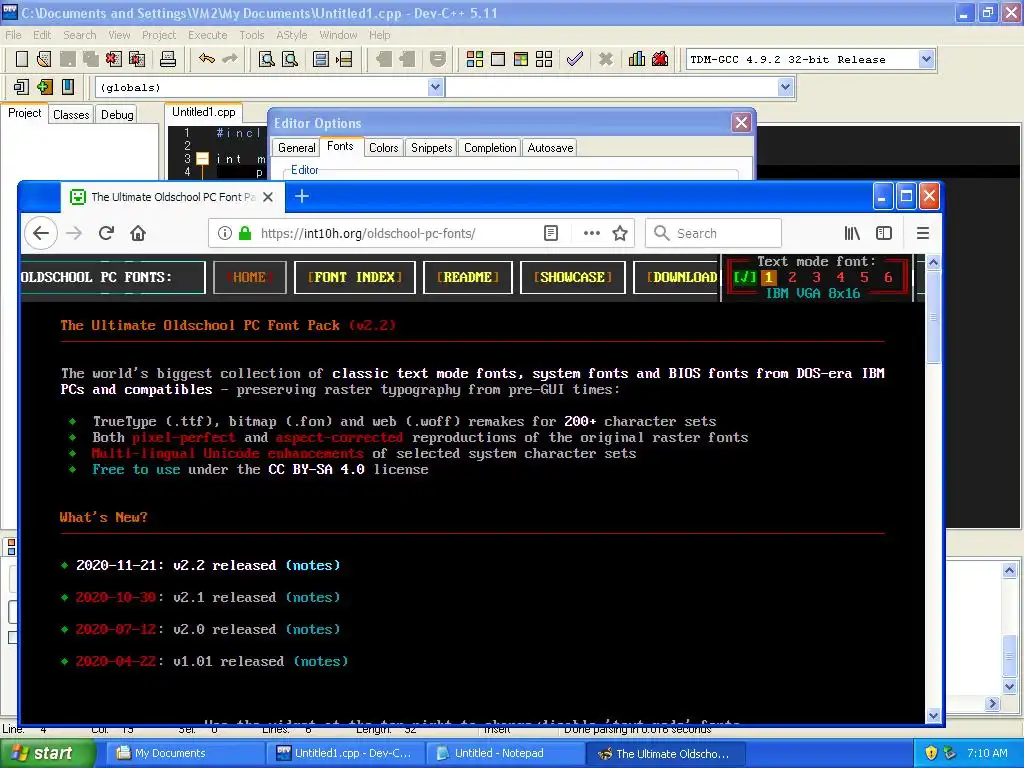Screen dimensions: 1024x768
Task: Open the (globals) scope dropdown
Action: click(436, 87)
